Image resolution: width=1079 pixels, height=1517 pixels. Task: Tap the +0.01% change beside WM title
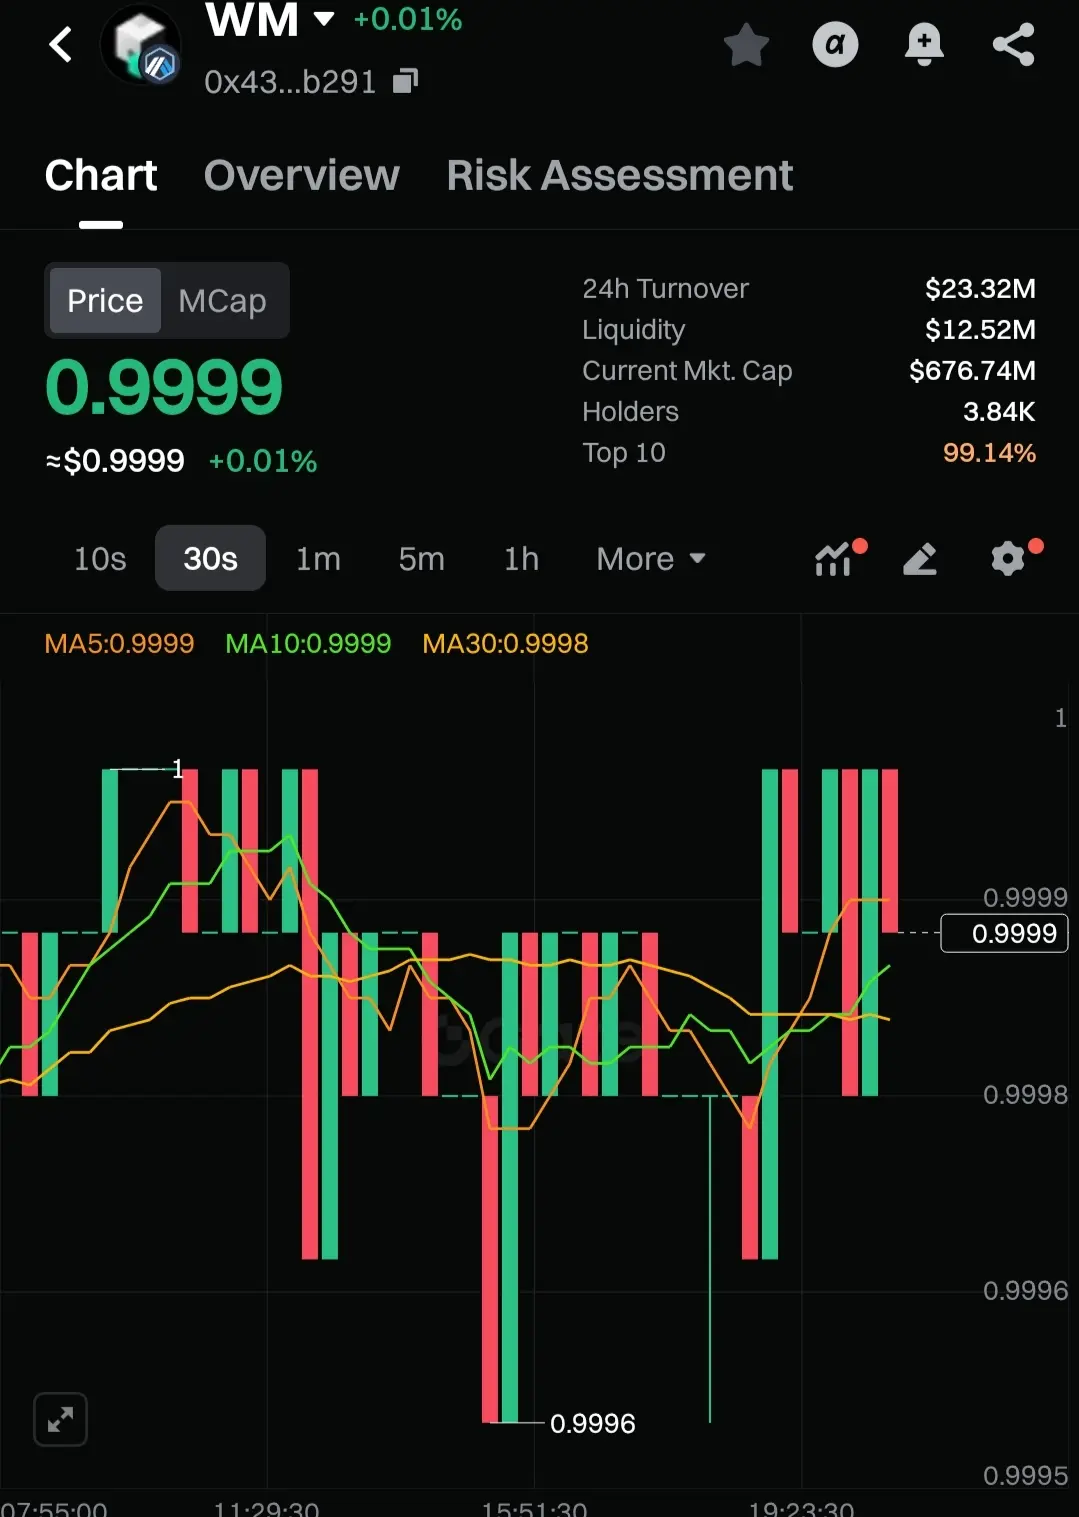[408, 19]
